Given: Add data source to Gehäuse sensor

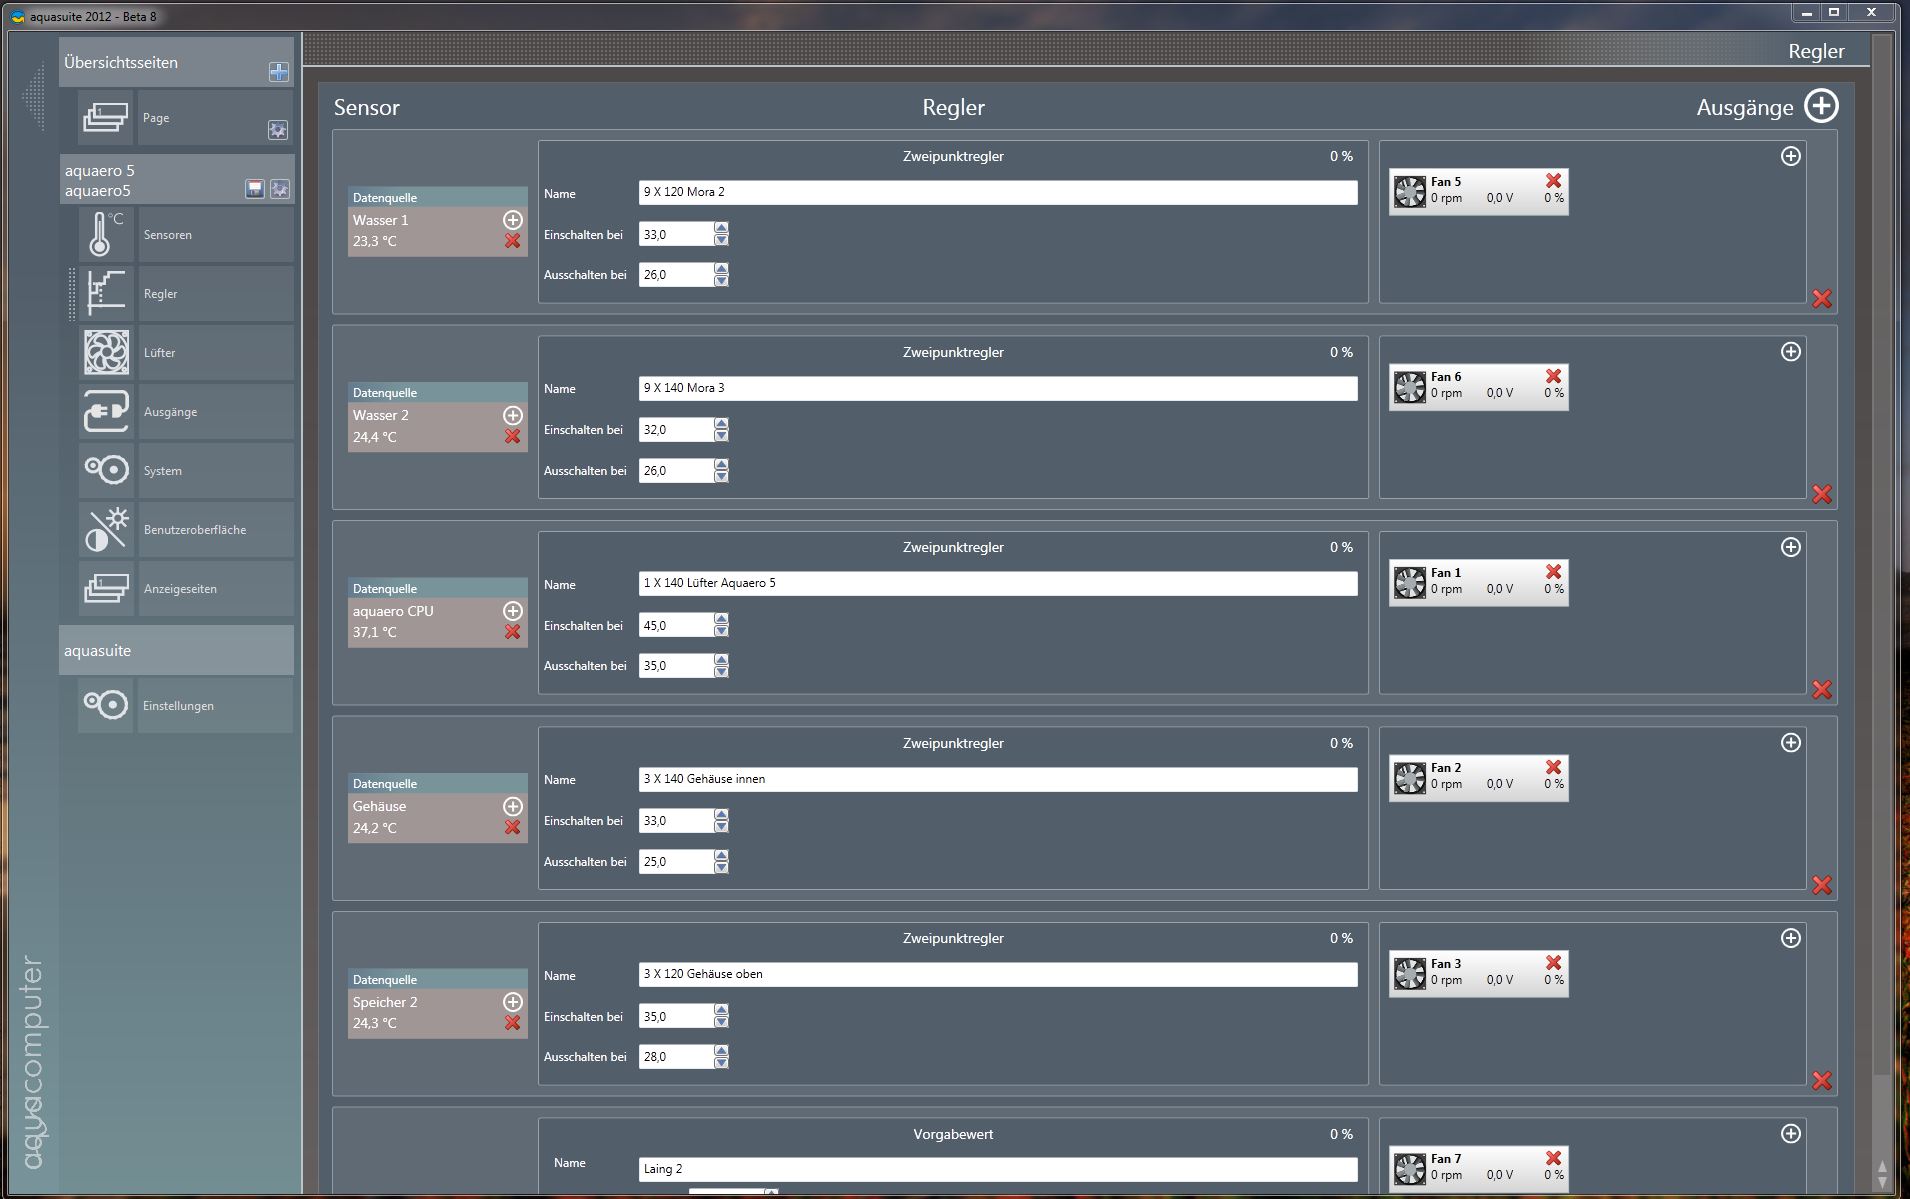Looking at the screenshot, I should [x=512, y=806].
